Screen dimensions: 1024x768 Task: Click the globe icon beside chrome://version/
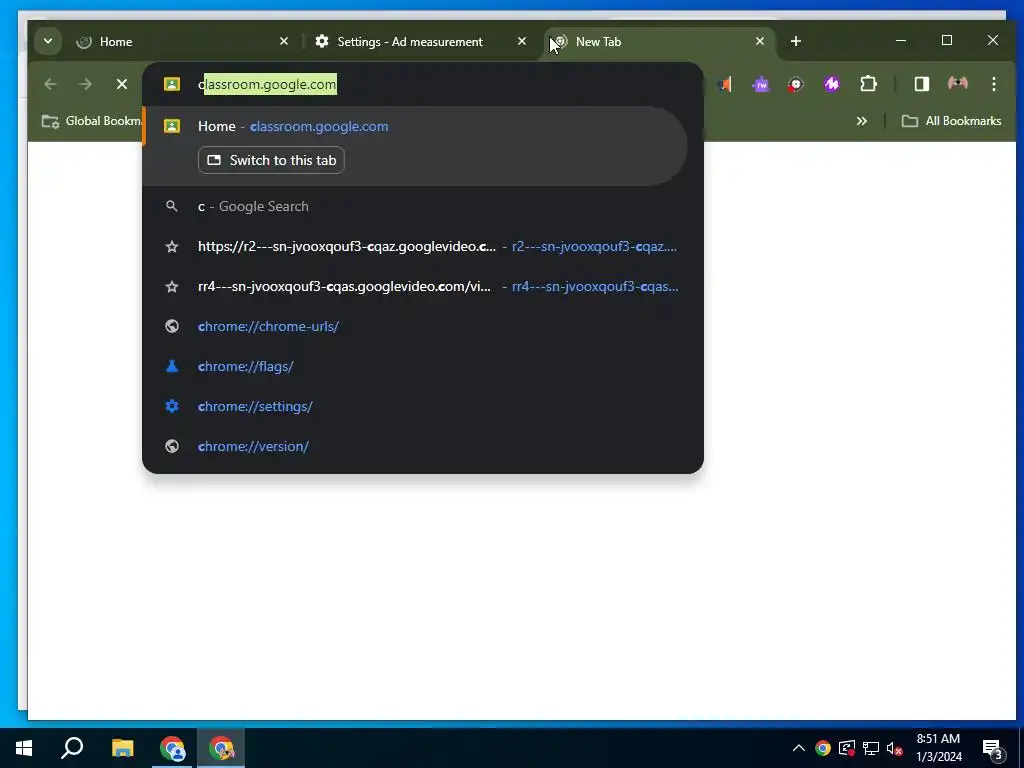[172, 446]
